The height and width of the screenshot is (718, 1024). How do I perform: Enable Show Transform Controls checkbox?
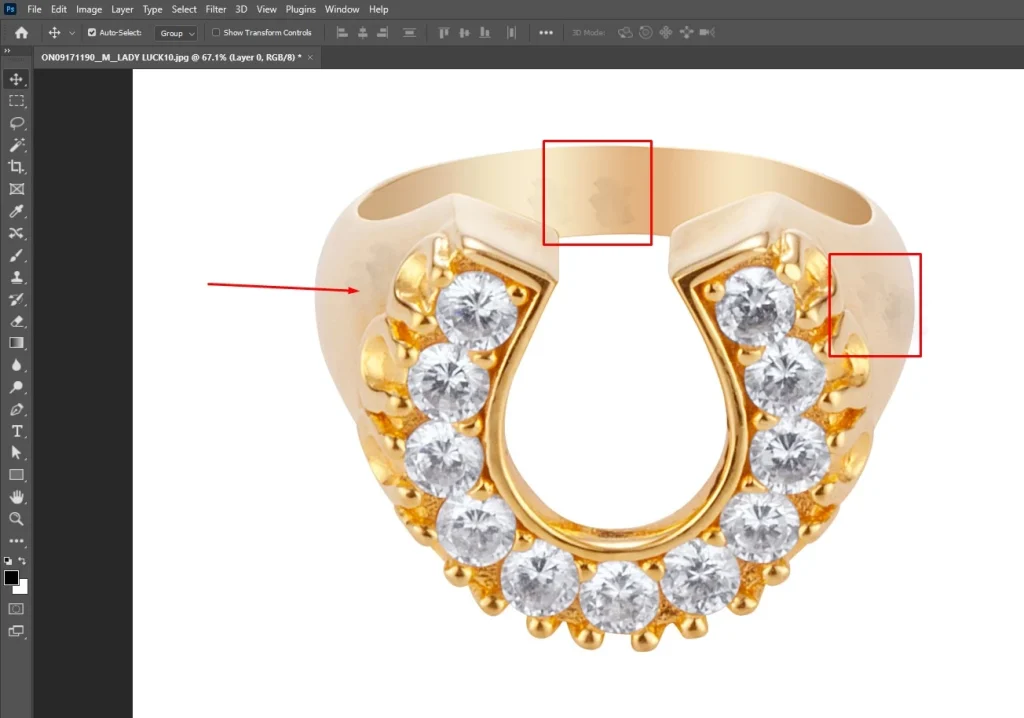(216, 33)
